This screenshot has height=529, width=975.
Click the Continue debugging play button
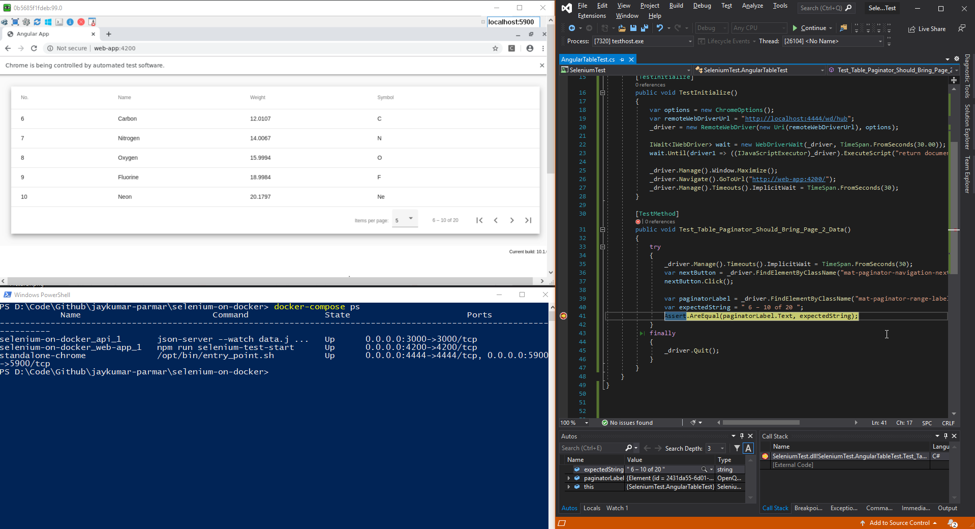(x=796, y=28)
